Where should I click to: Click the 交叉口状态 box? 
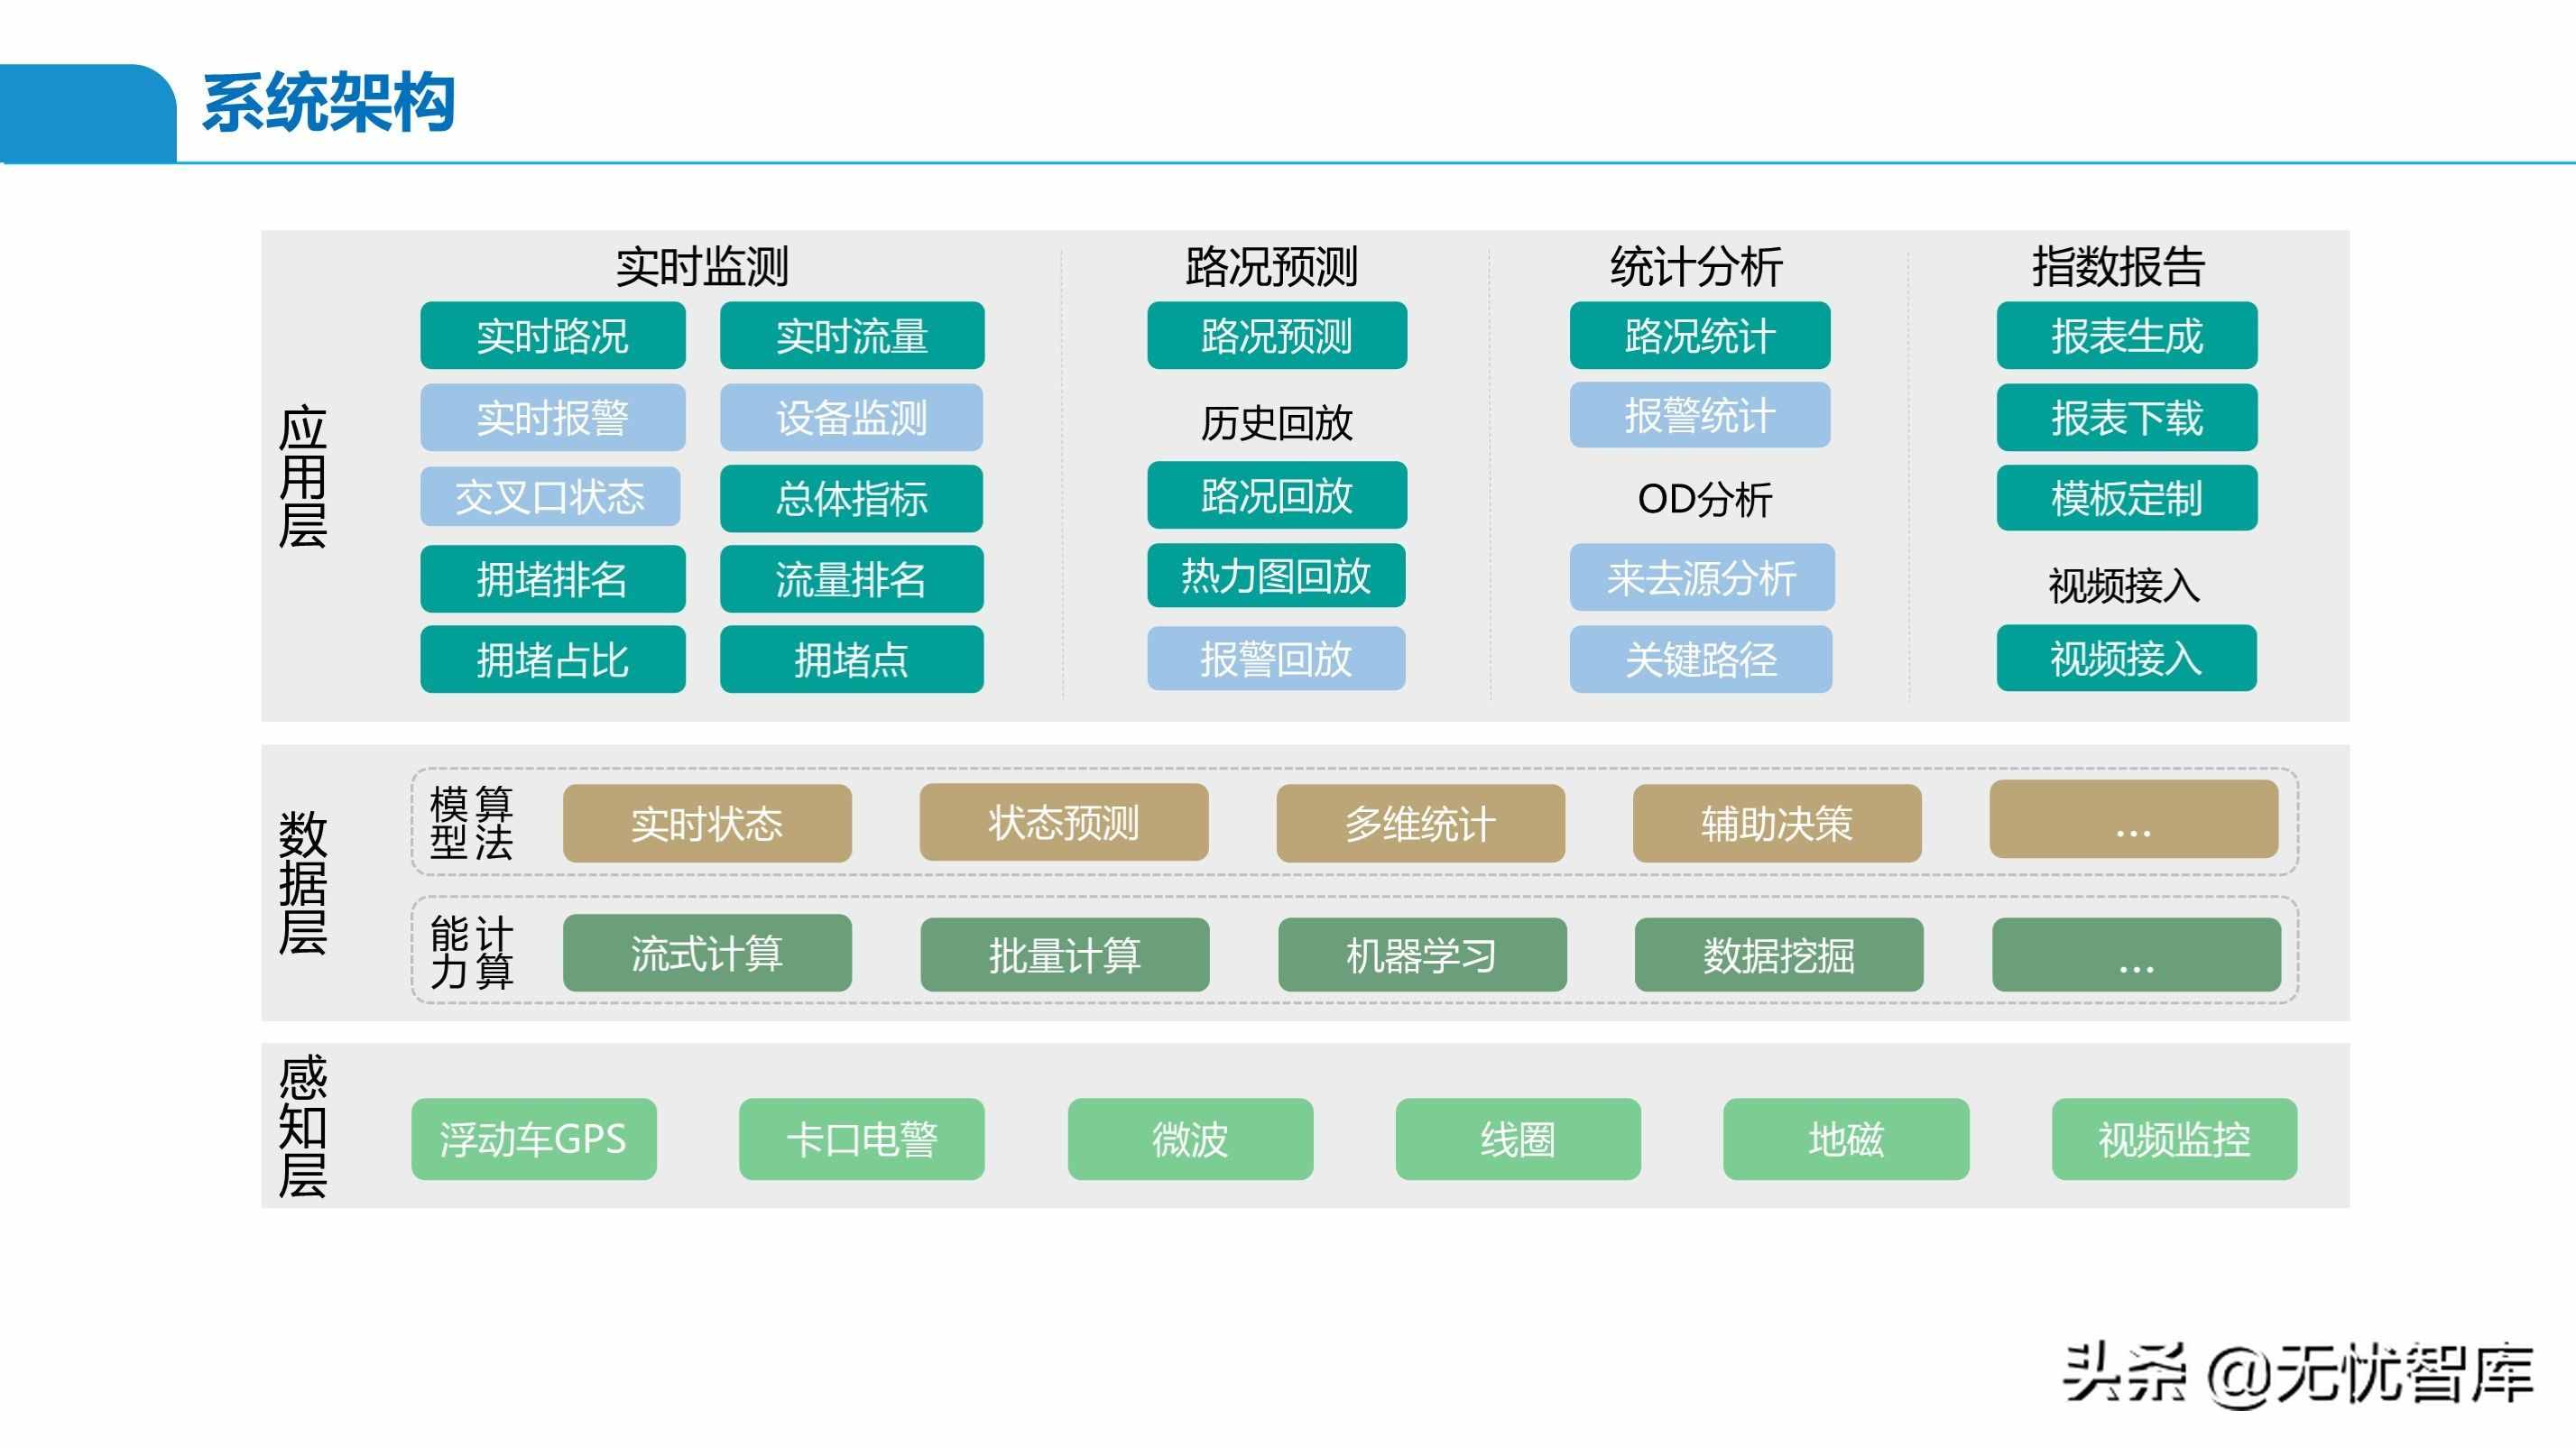[x=550, y=497]
